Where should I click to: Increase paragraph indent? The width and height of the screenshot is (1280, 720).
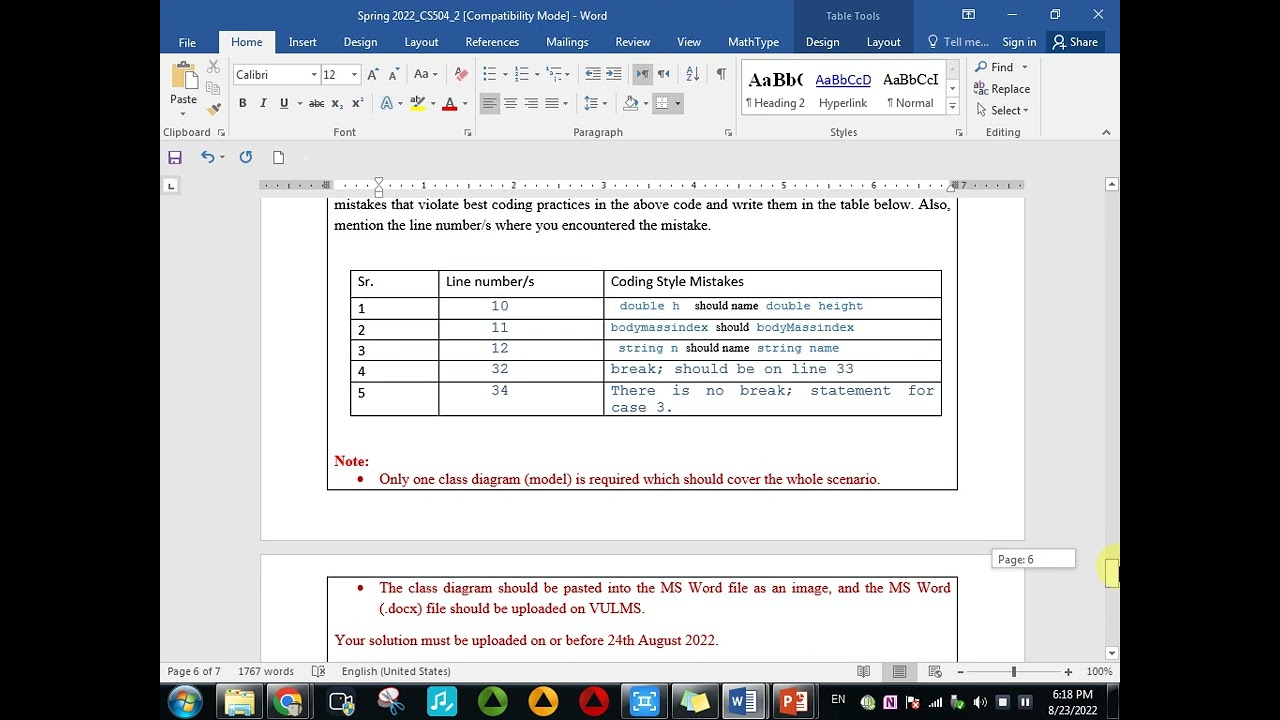coord(614,74)
